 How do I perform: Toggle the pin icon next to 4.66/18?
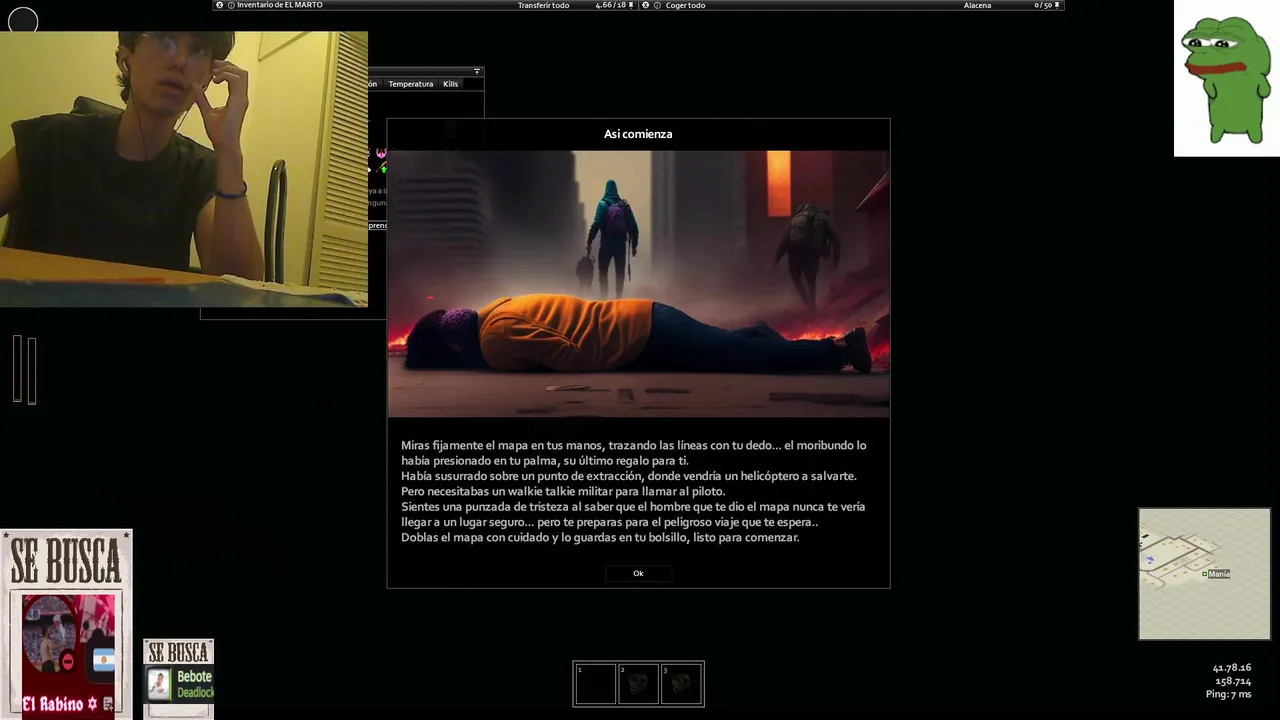pos(632,5)
